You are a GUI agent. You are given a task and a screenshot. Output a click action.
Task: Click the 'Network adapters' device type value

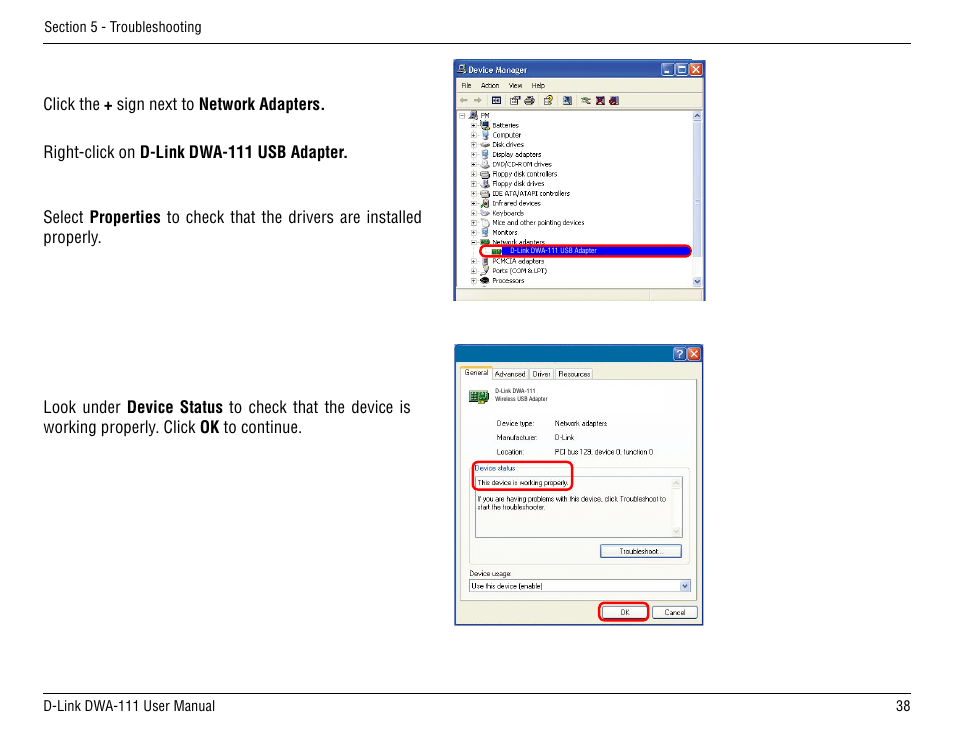click(x=580, y=423)
